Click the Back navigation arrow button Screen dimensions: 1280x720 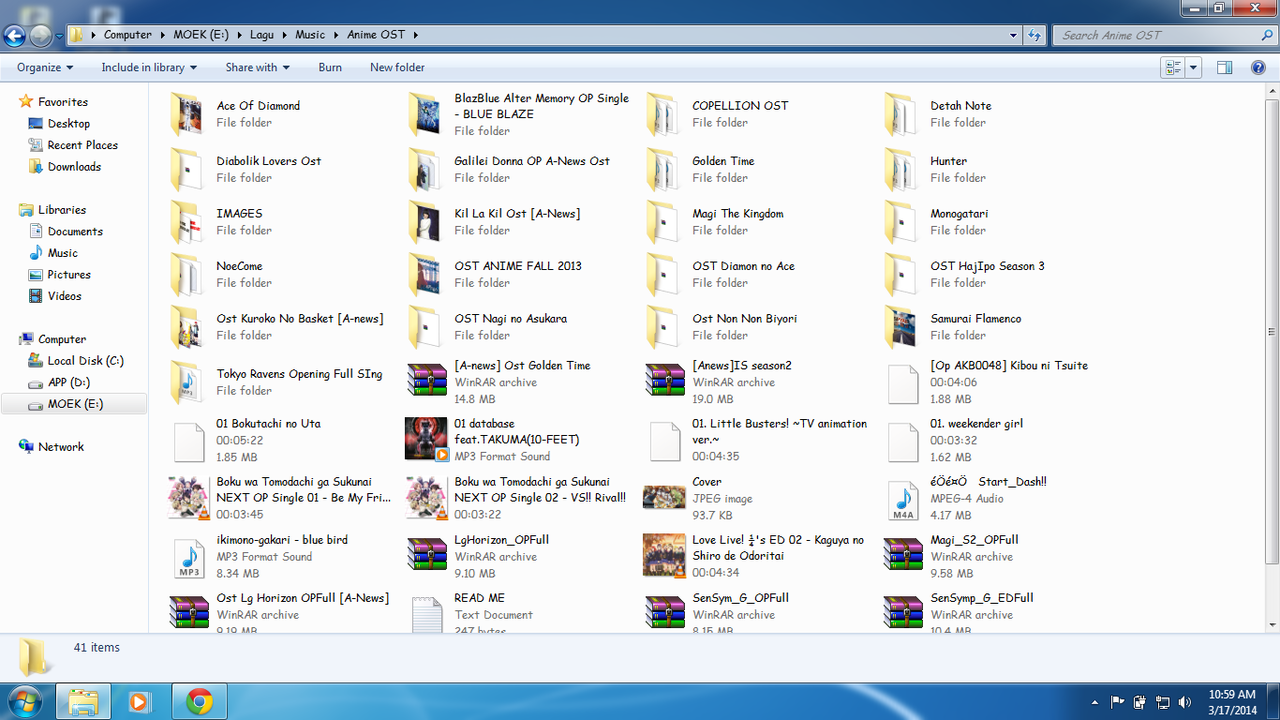pyautogui.click(x=14, y=35)
